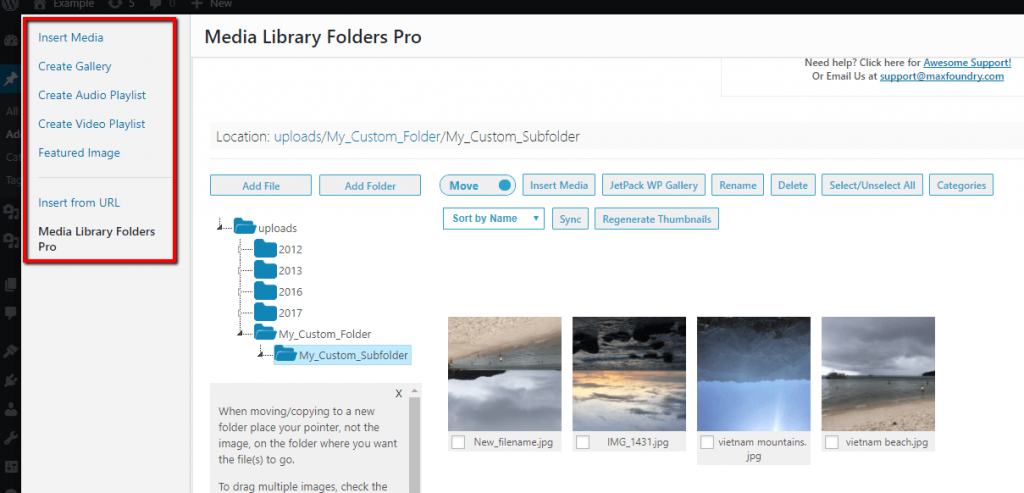Click the support@maxfoundry.com email link

[941, 76]
